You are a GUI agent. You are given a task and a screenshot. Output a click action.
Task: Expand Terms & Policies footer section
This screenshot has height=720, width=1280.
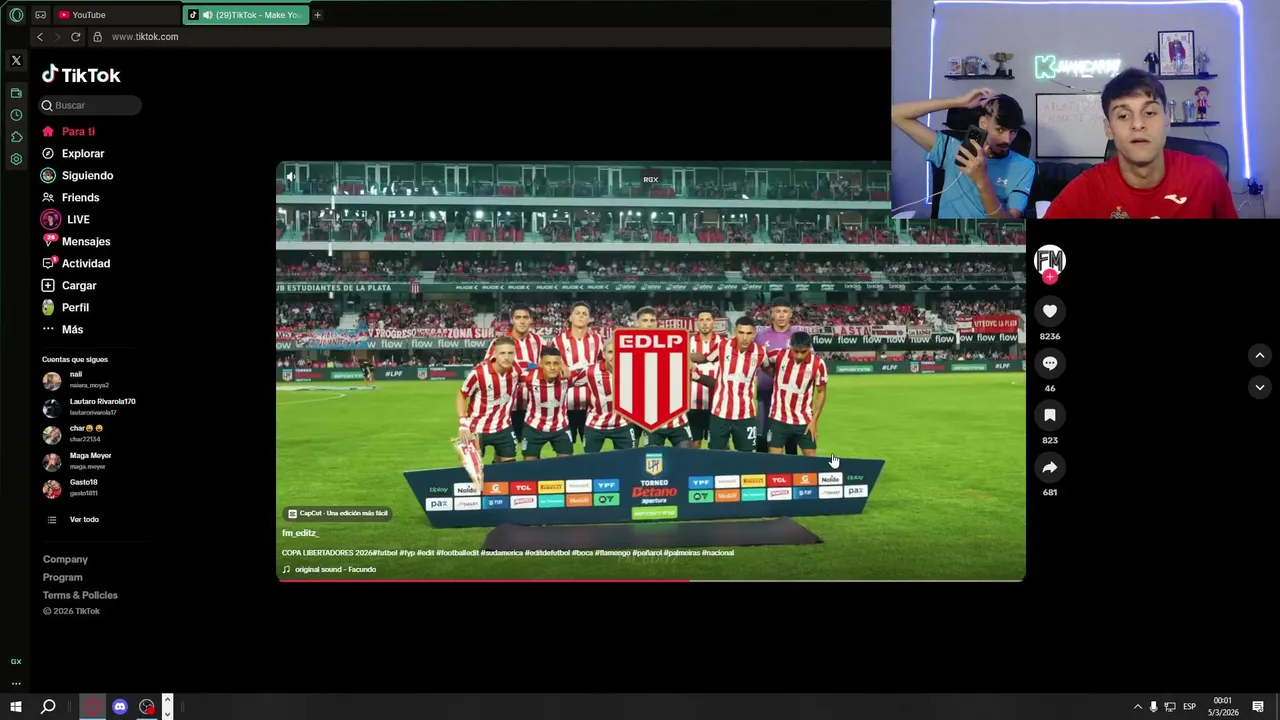point(80,596)
